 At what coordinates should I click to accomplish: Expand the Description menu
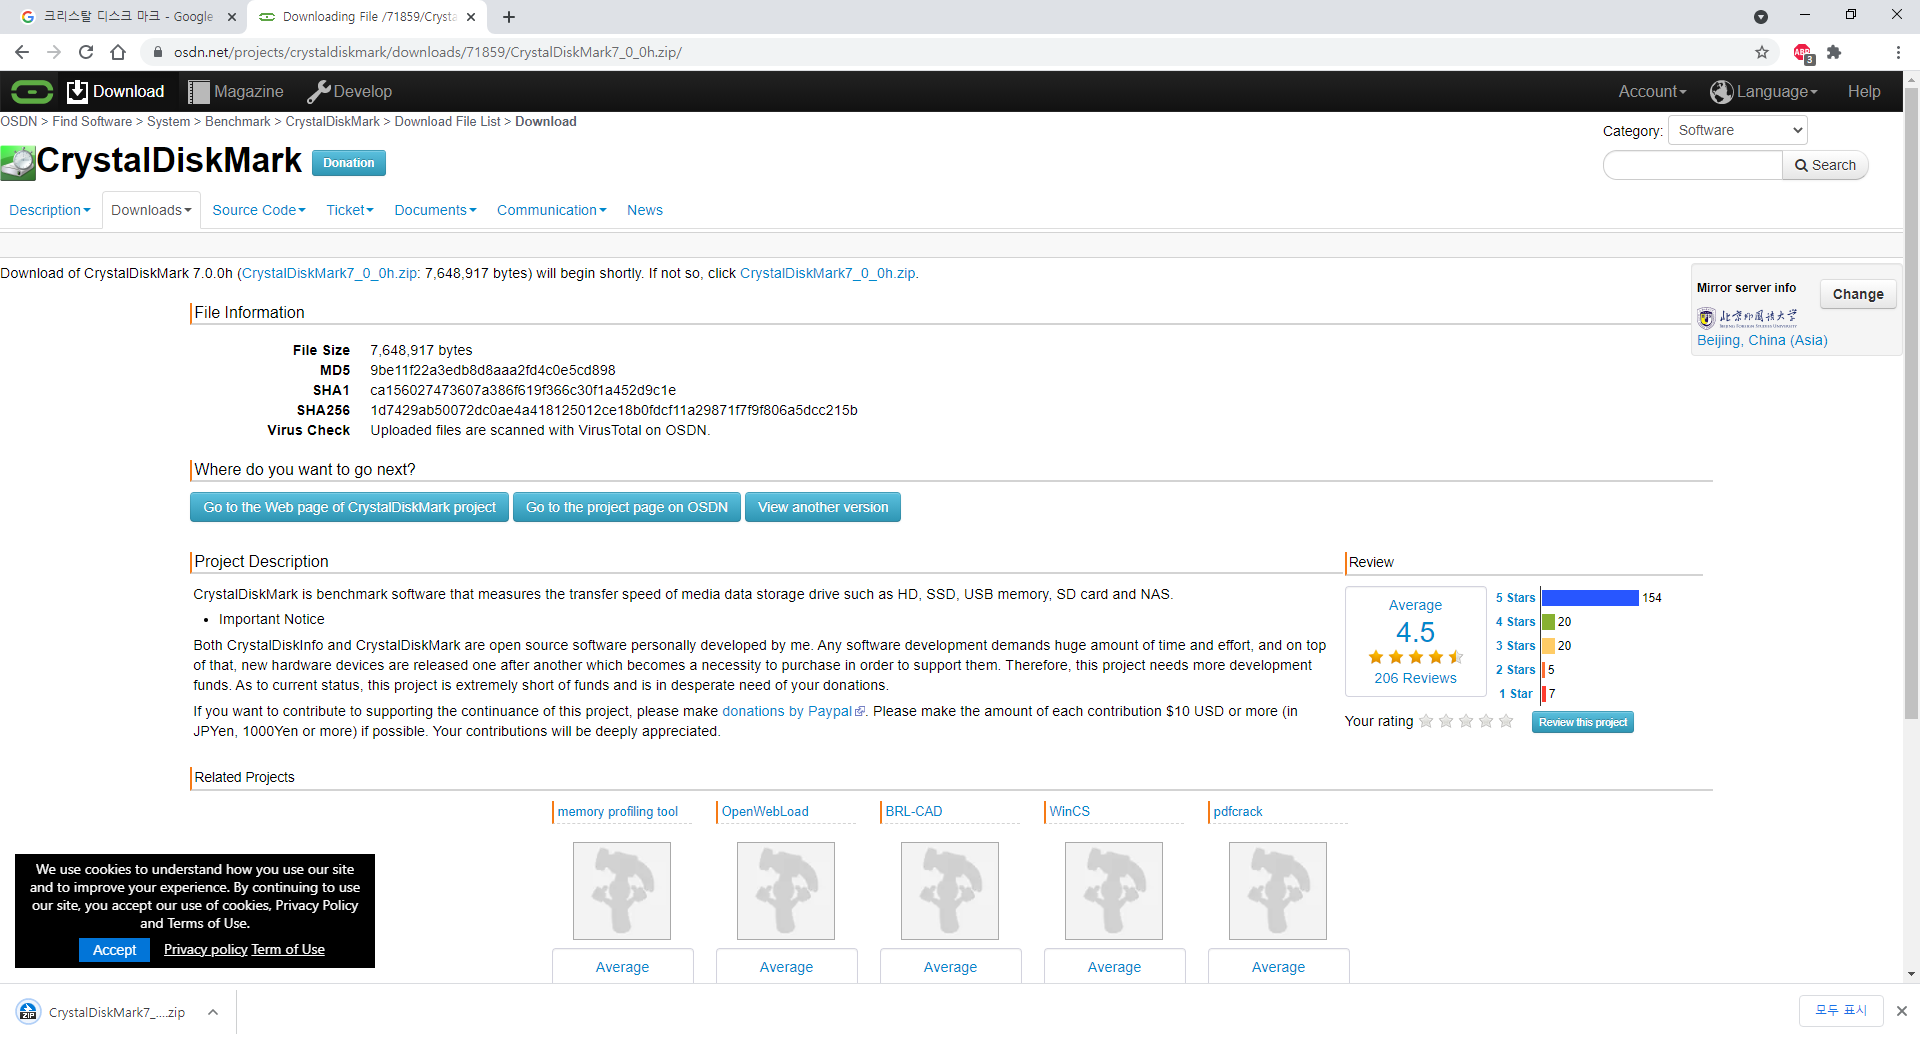coord(50,210)
